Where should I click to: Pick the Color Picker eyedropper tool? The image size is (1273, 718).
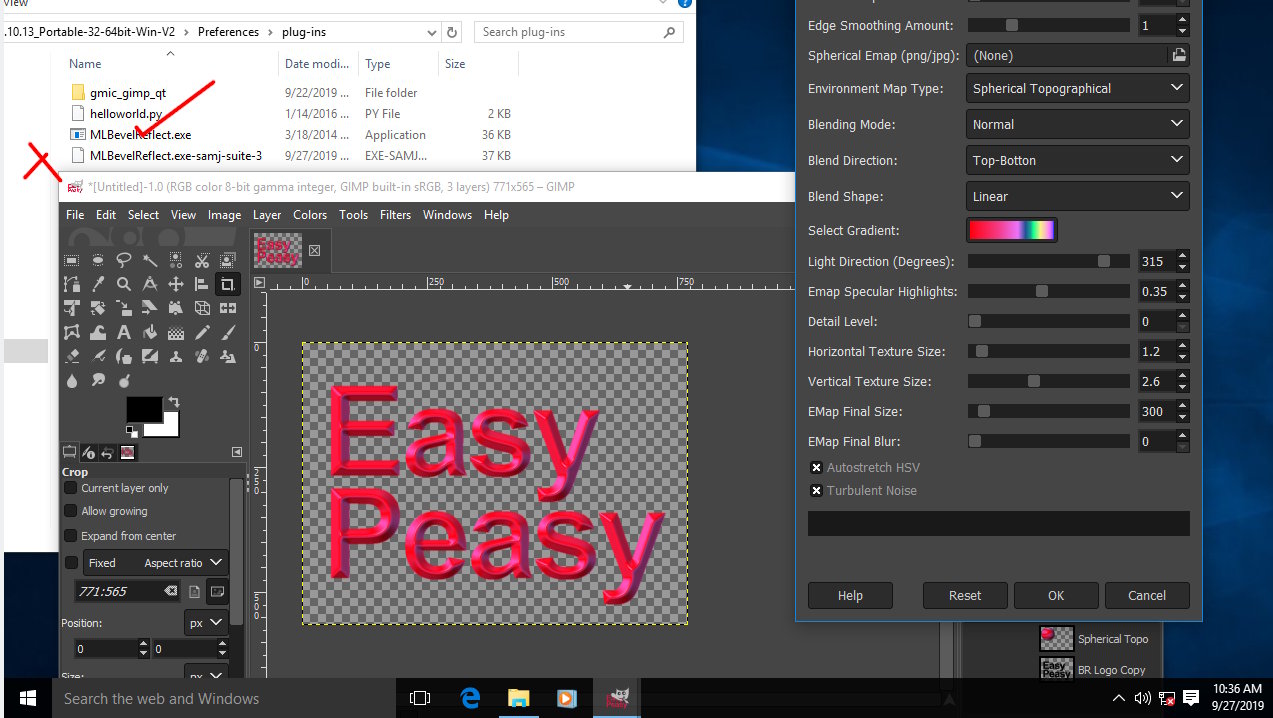pyautogui.click(x=98, y=284)
